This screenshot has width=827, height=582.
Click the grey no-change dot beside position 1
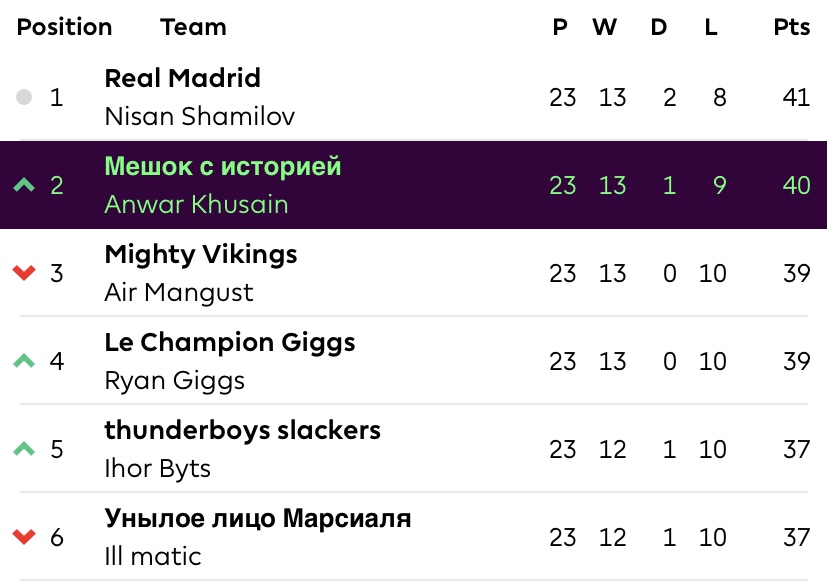point(24,97)
